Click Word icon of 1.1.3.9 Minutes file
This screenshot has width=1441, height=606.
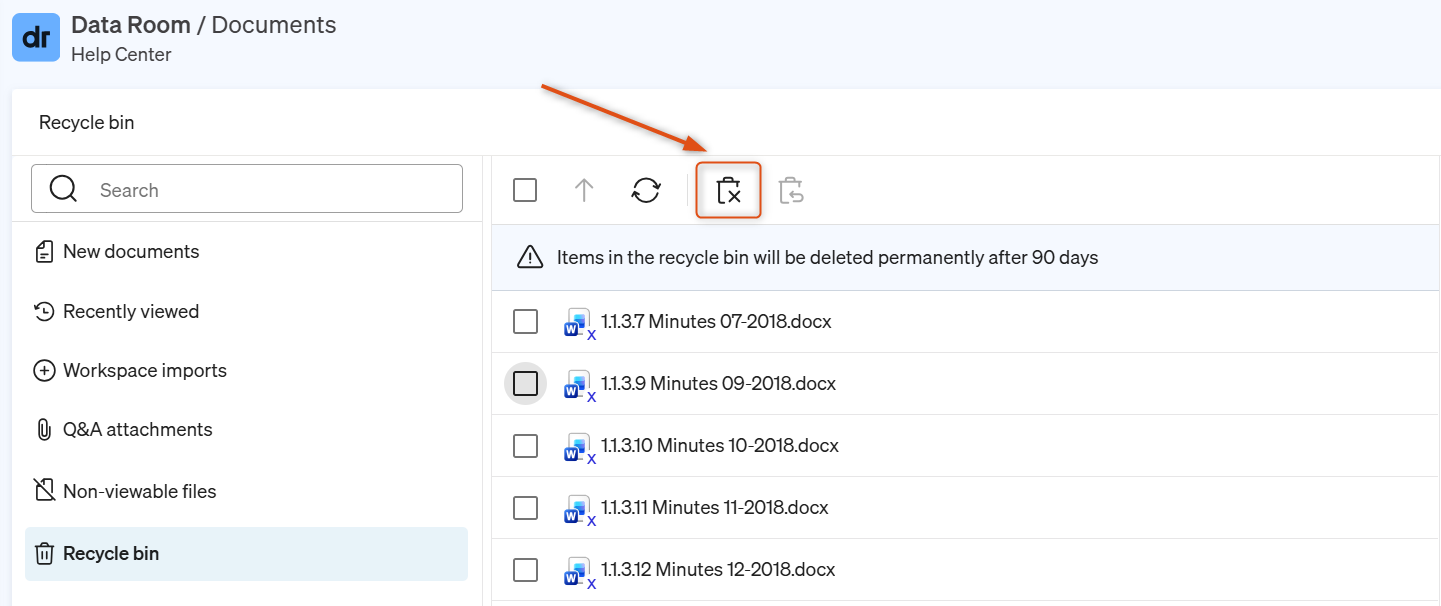click(579, 385)
